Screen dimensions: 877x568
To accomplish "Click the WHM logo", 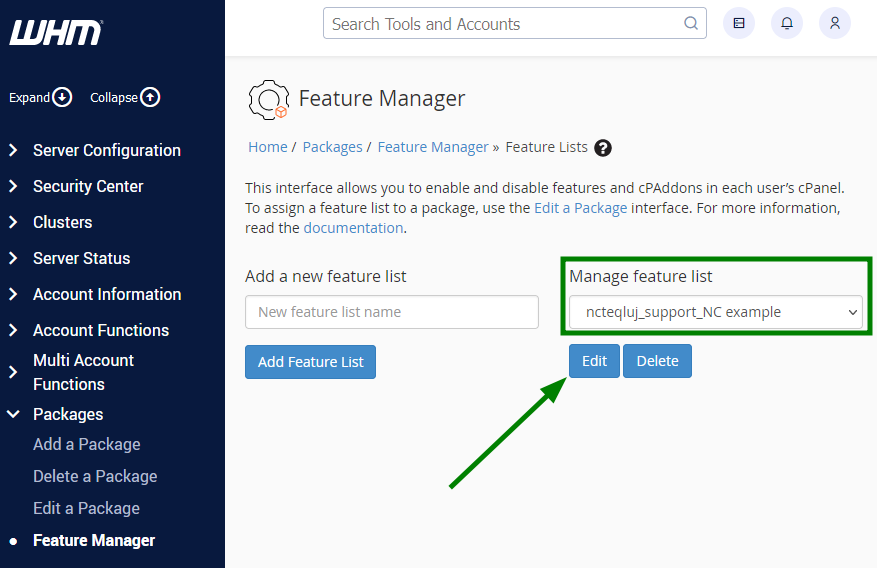I will tap(56, 32).
